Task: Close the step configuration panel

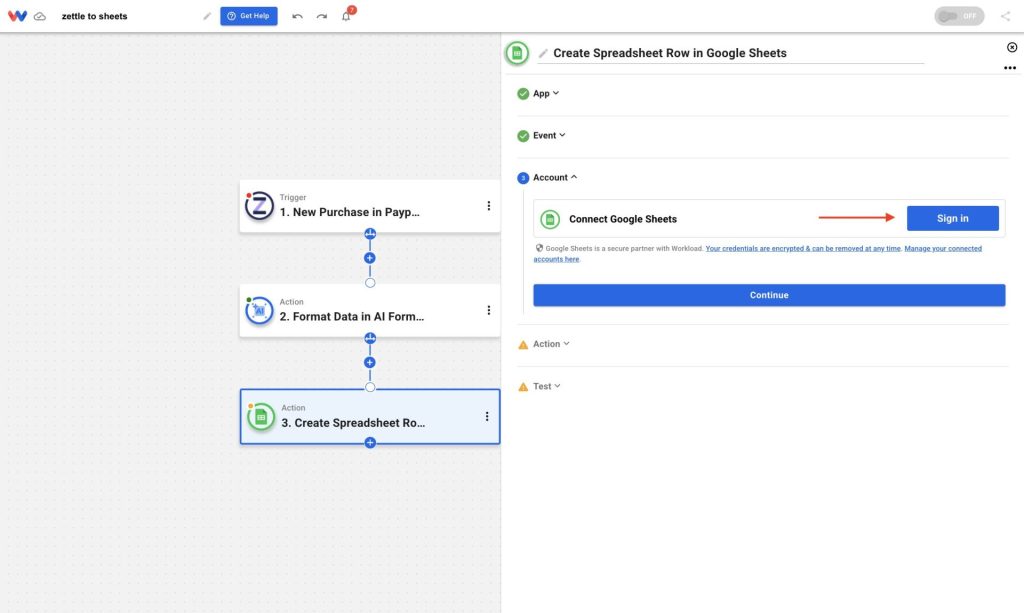Action: [x=1012, y=47]
